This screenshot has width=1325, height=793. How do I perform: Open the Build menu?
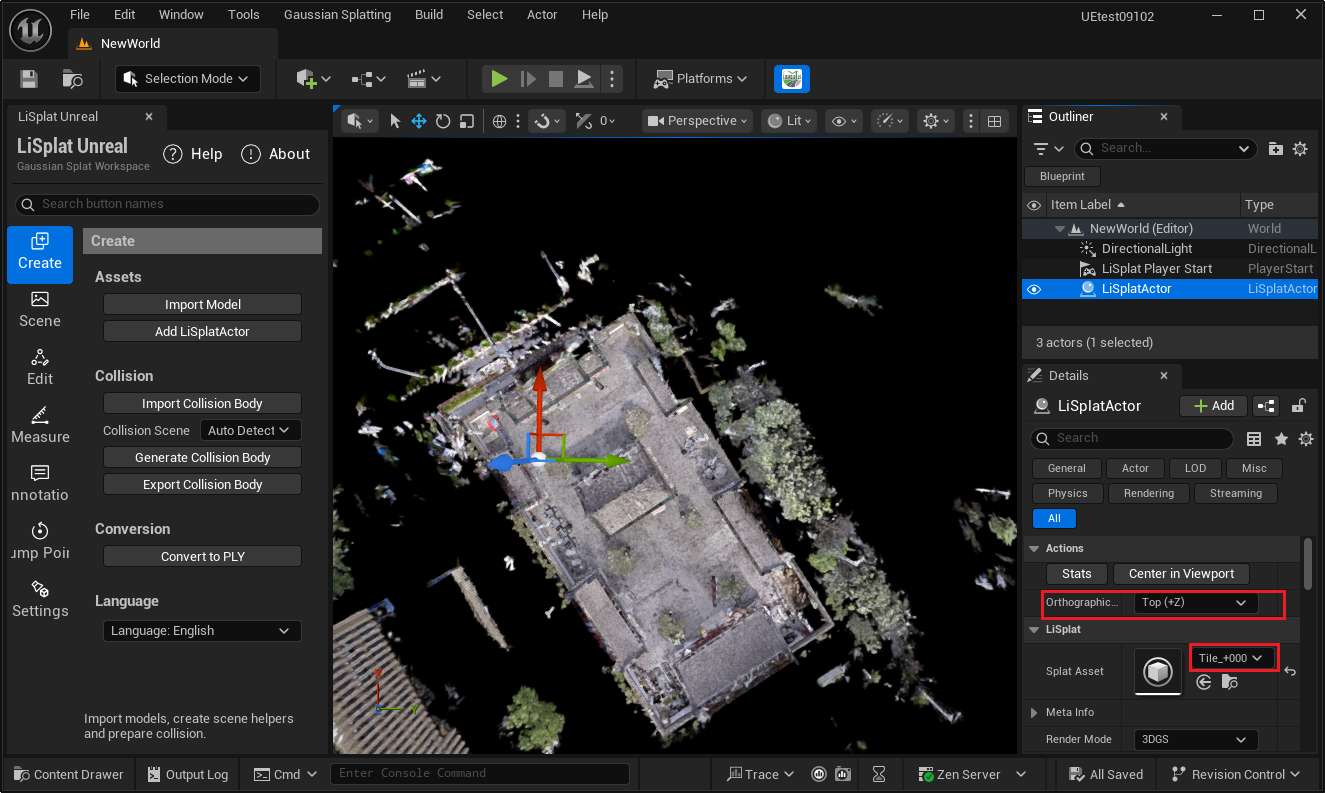(x=429, y=15)
